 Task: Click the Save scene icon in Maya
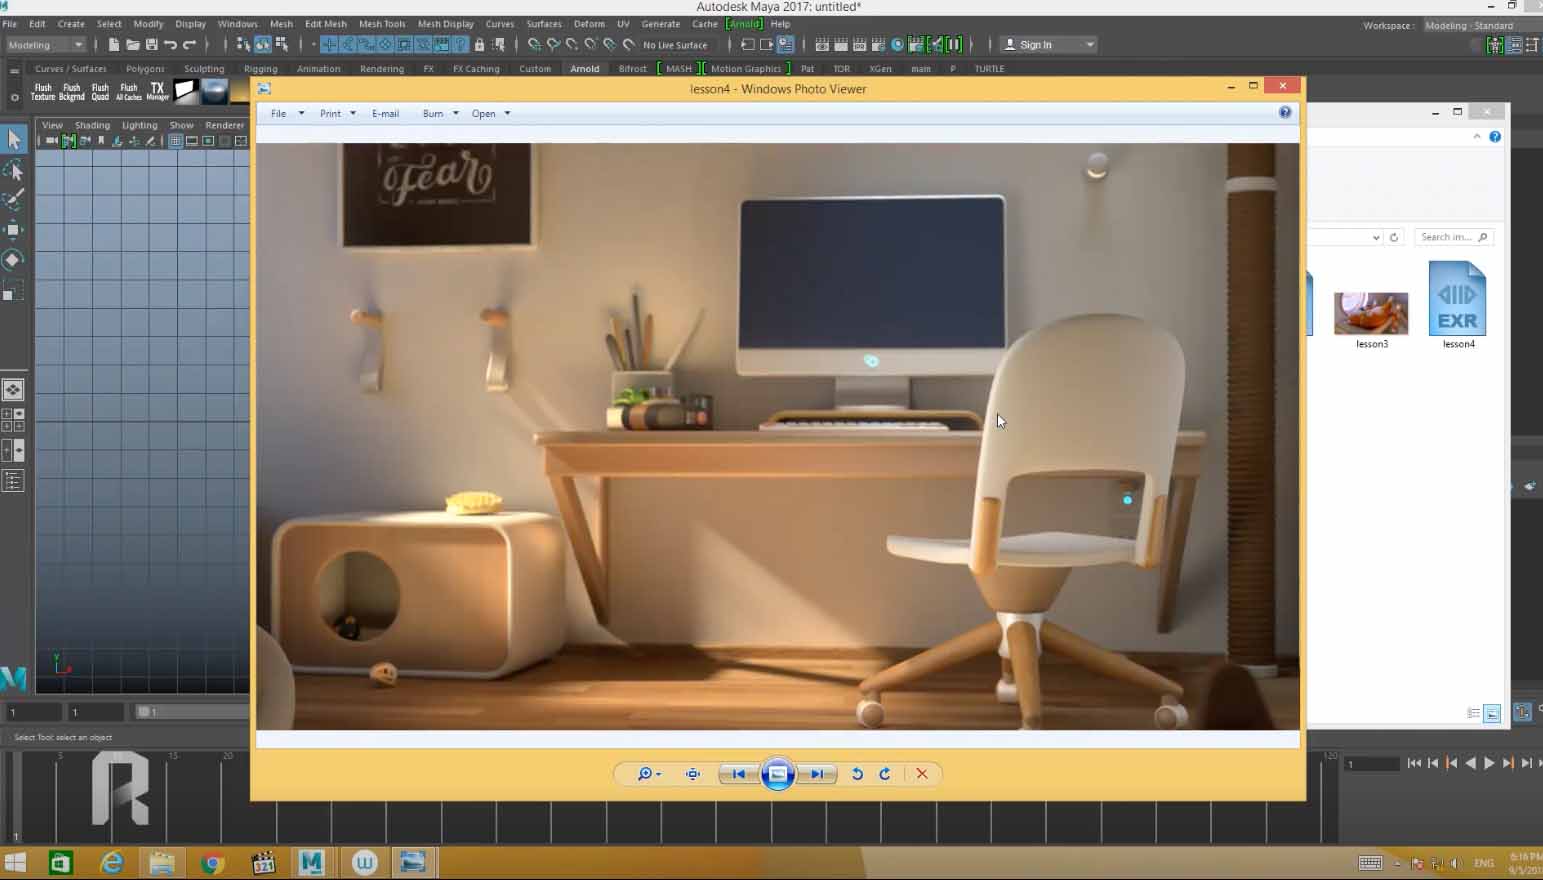pos(151,45)
